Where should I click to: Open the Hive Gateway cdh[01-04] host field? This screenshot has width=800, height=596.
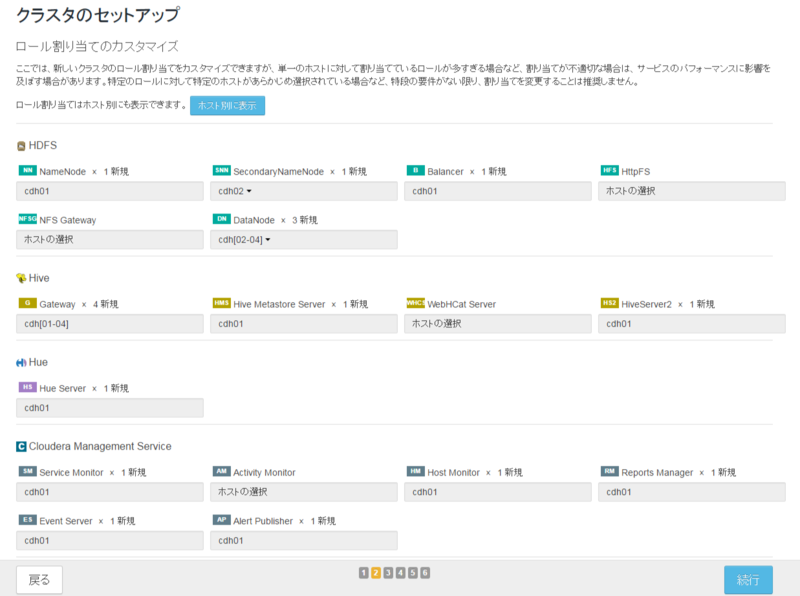[x=110, y=324]
